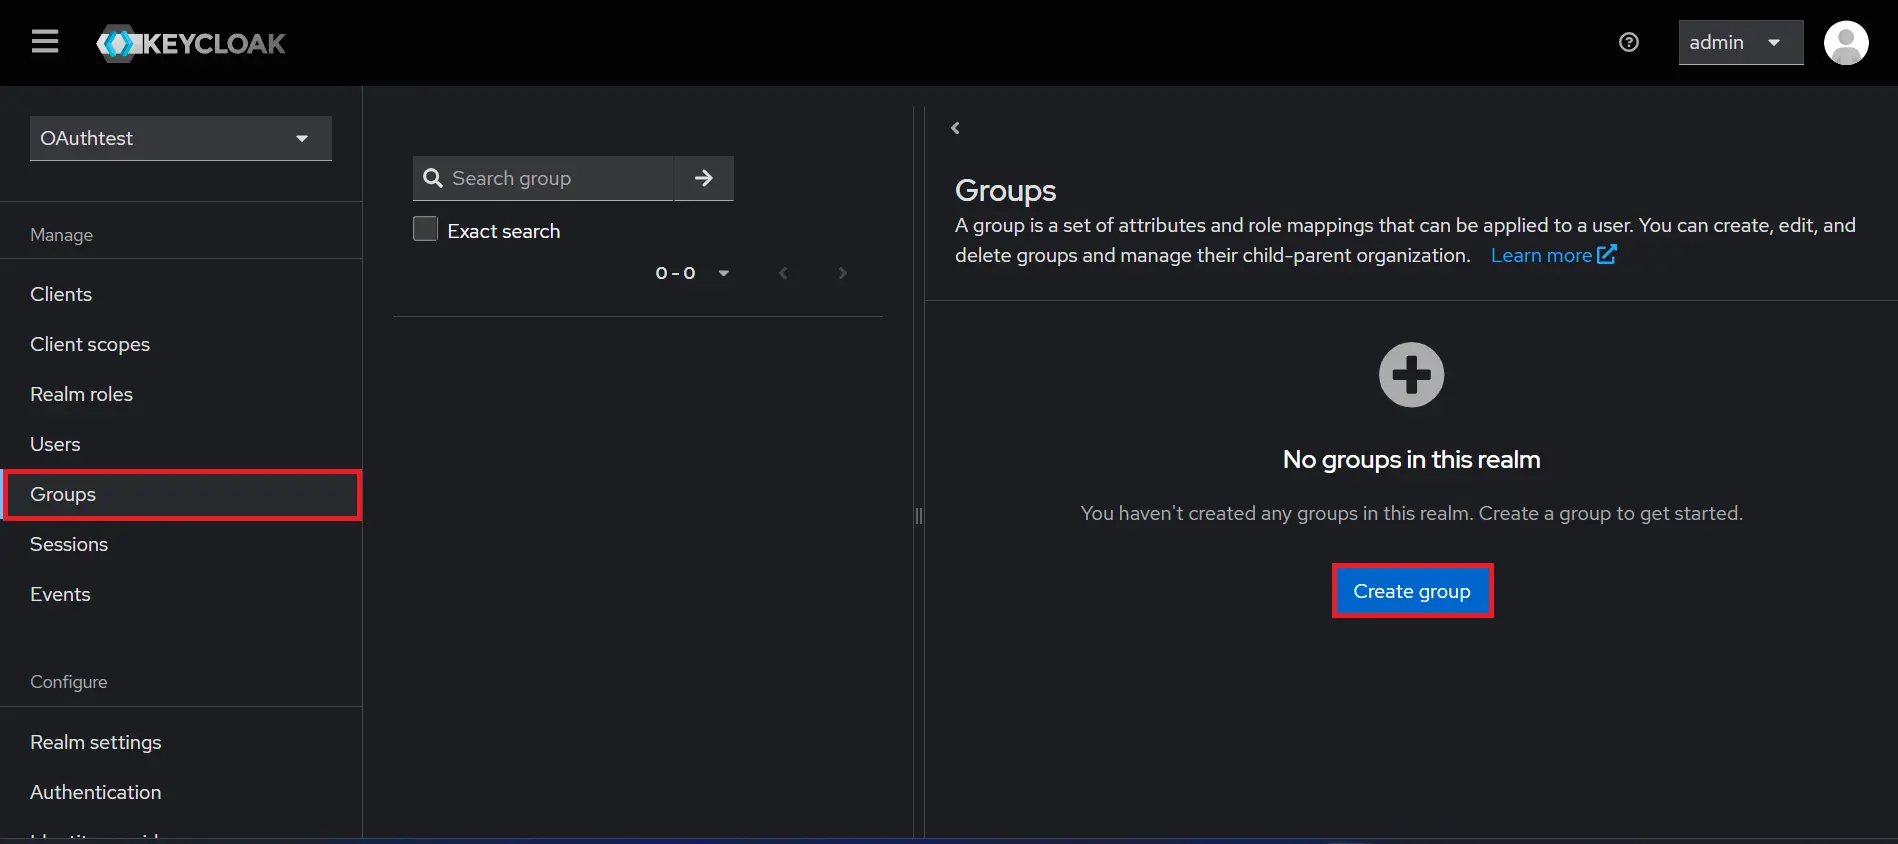
Task: Click the external link icon by Learn more
Action: [1606, 255]
